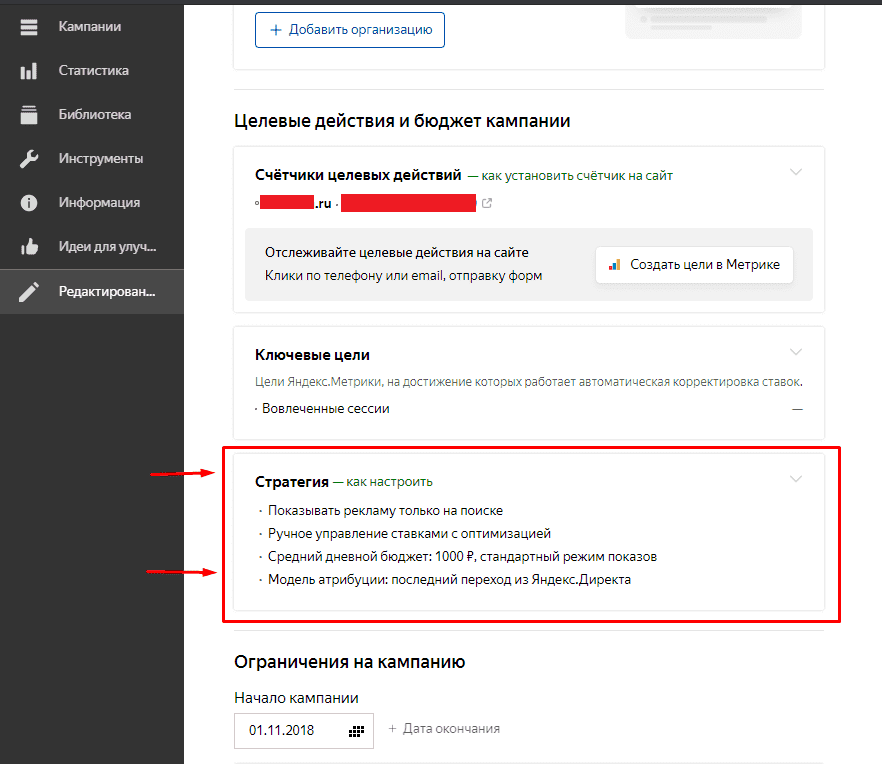
Task: Expand Стратегия section chevron
Action: click(x=795, y=479)
